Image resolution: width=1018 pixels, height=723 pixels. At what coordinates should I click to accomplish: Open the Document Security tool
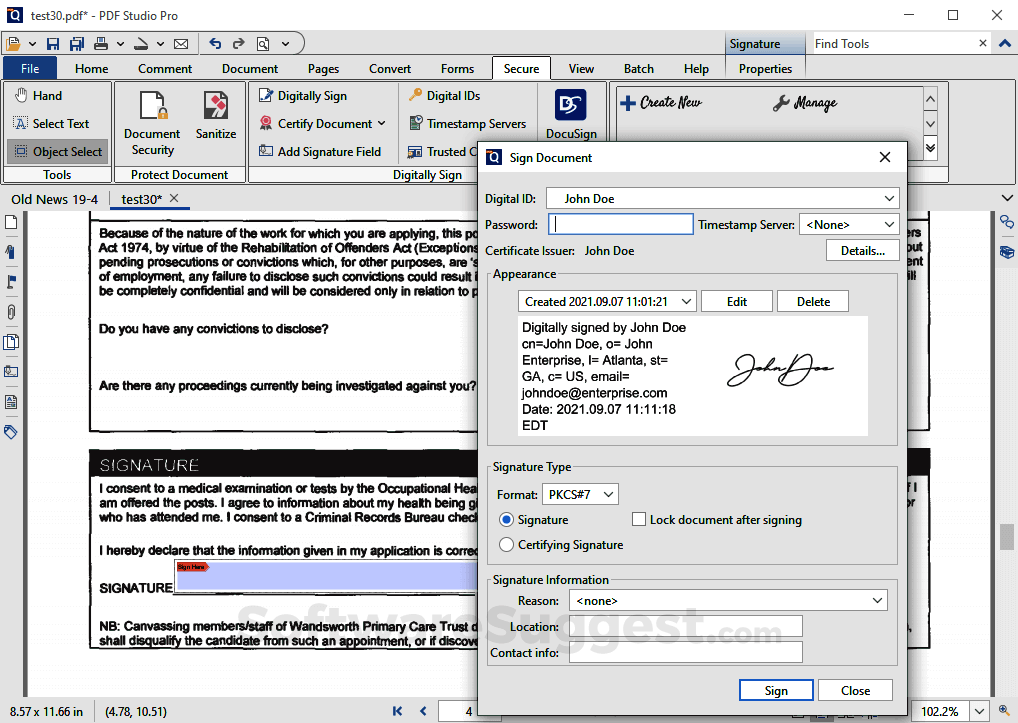151,120
